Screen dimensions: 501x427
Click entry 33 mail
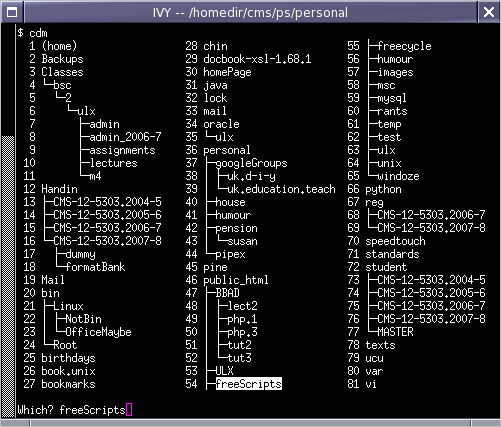(215, 111)
